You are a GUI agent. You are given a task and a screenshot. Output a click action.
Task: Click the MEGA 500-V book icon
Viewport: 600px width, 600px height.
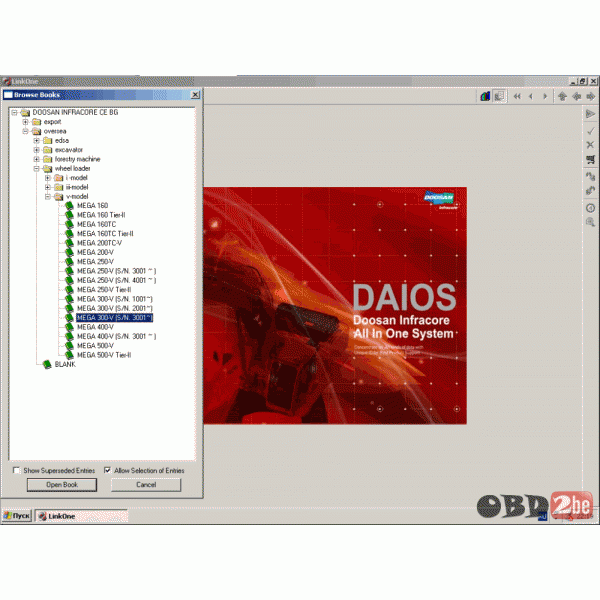[69, 346]
